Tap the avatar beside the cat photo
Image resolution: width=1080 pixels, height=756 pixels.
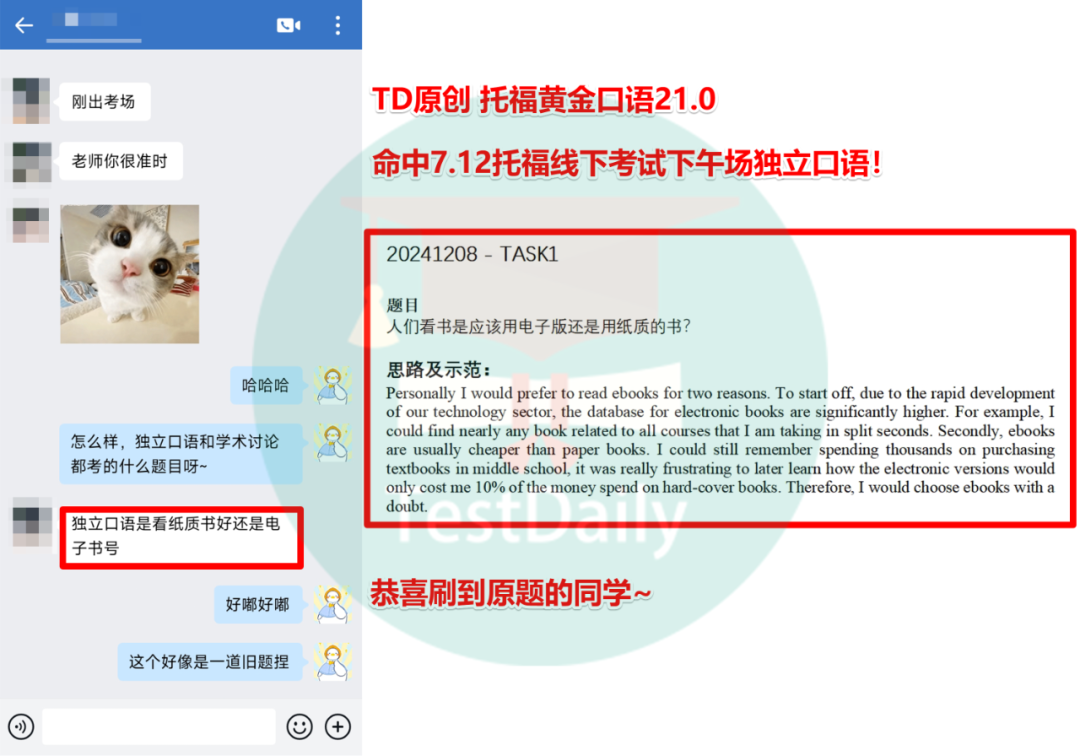tap(30, 220)
